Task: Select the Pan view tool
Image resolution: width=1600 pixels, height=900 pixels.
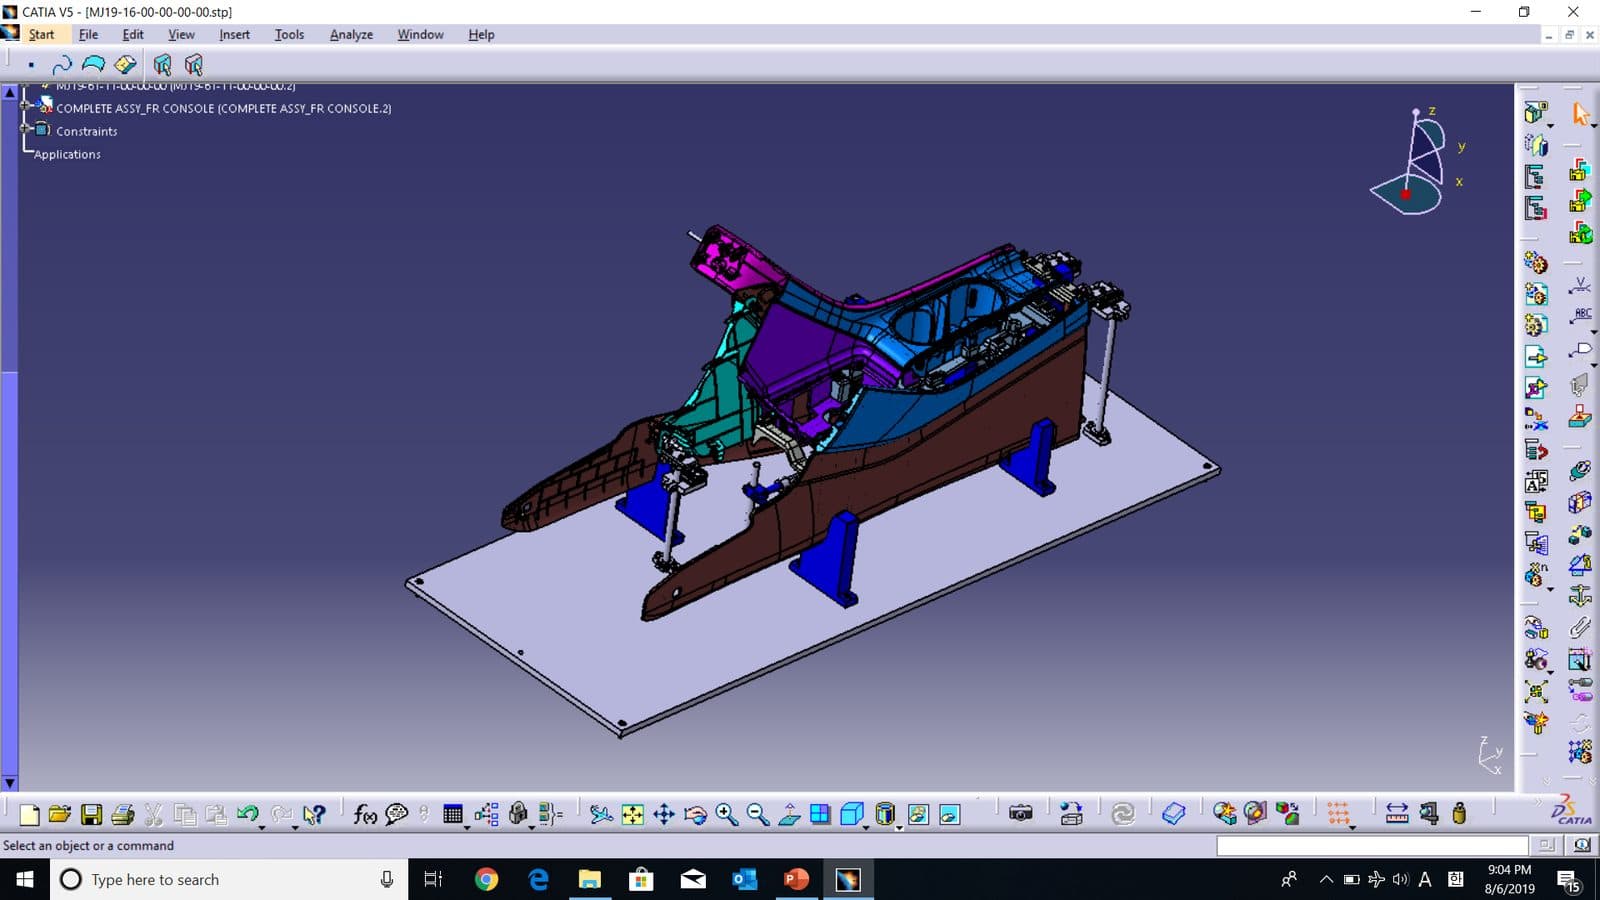Action: [x=664, y=815]
